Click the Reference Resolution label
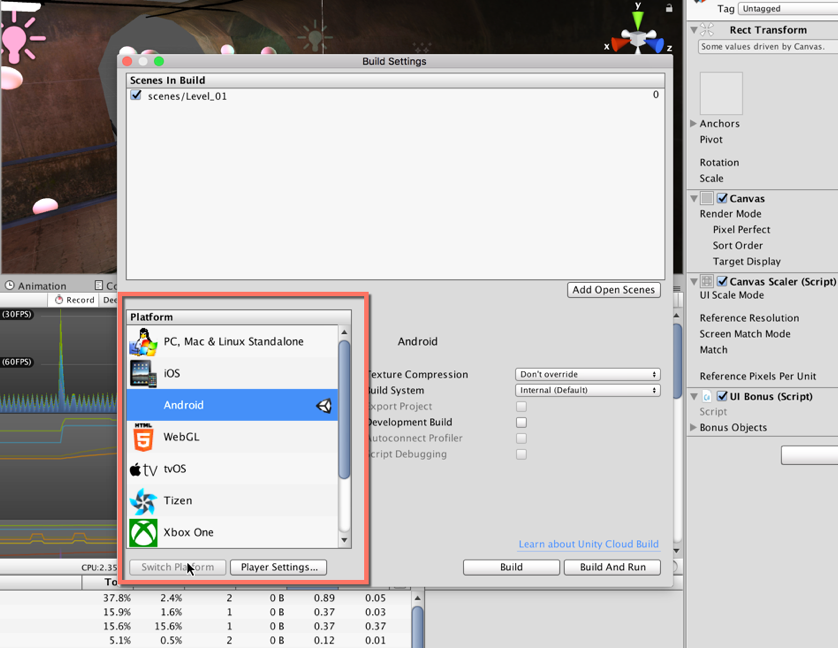Screen dimensions: 838x648 (x=749, y=318)
